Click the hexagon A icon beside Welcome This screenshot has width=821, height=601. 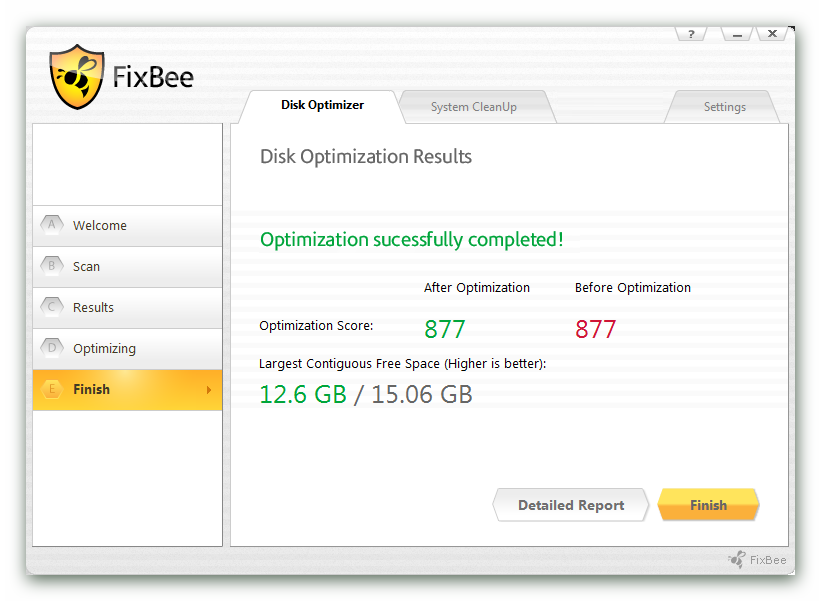pyautogui.click(x=51, y=225)
